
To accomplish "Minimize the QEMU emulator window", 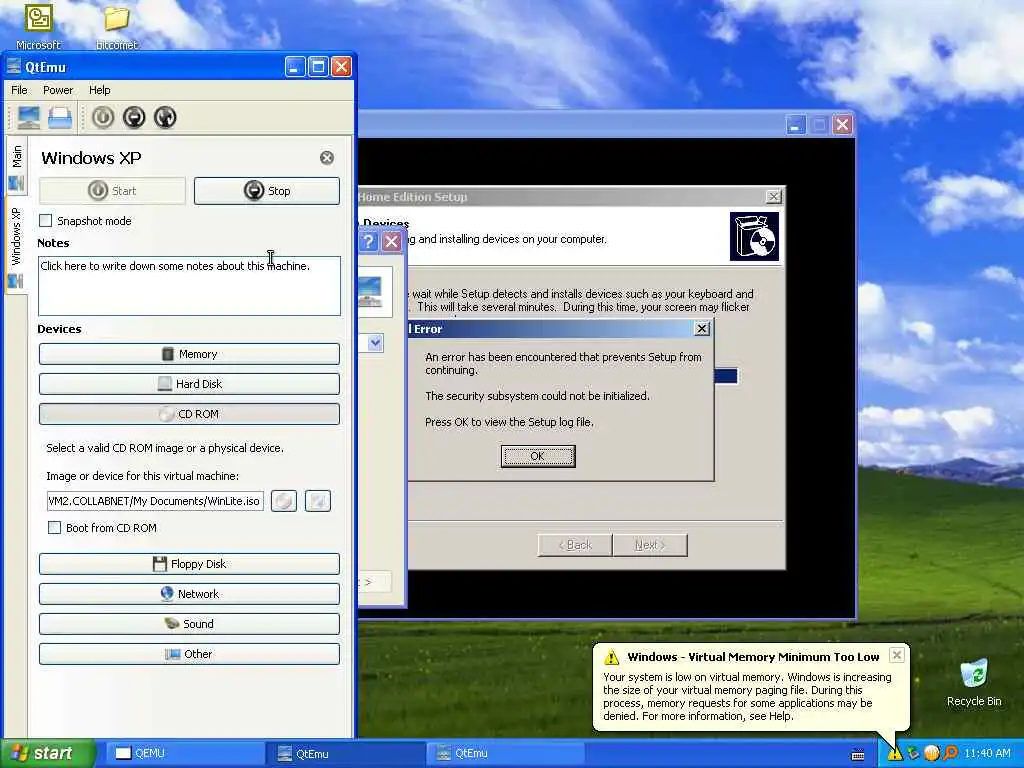I will (795, 125).
